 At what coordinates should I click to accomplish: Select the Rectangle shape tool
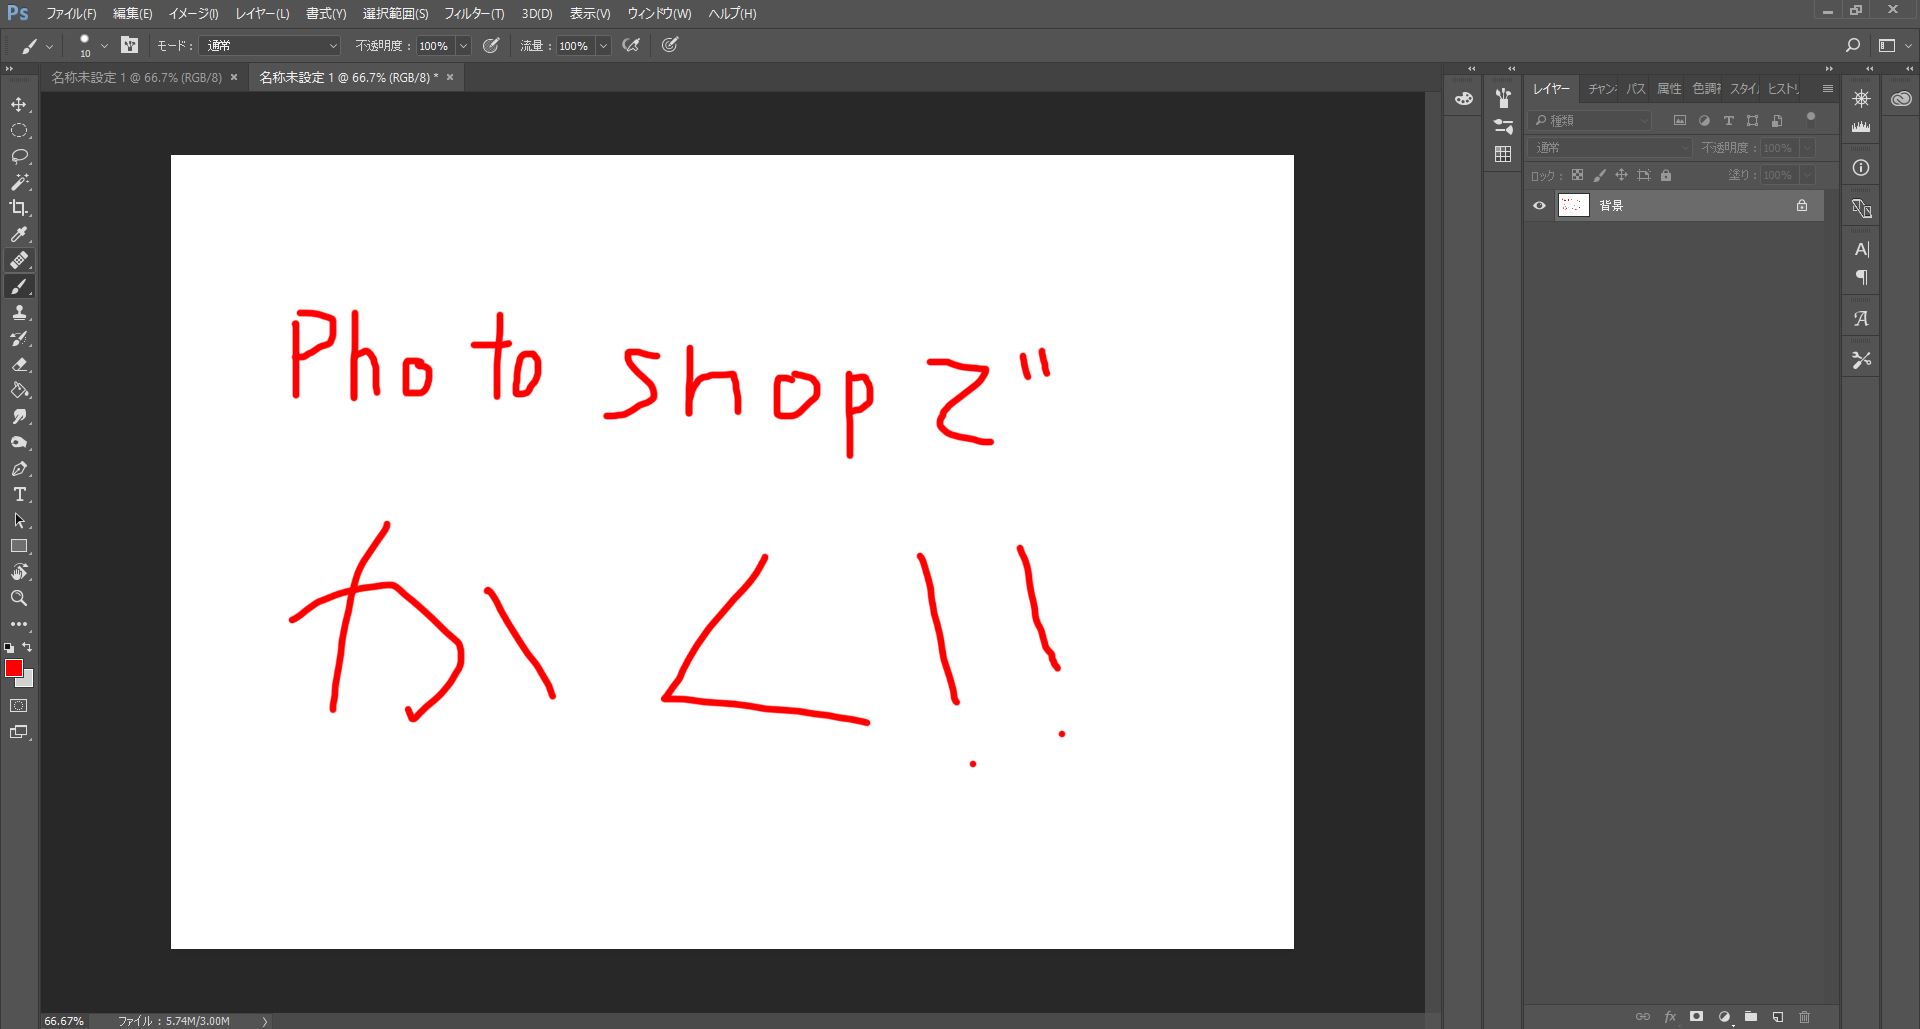[19, 547]
